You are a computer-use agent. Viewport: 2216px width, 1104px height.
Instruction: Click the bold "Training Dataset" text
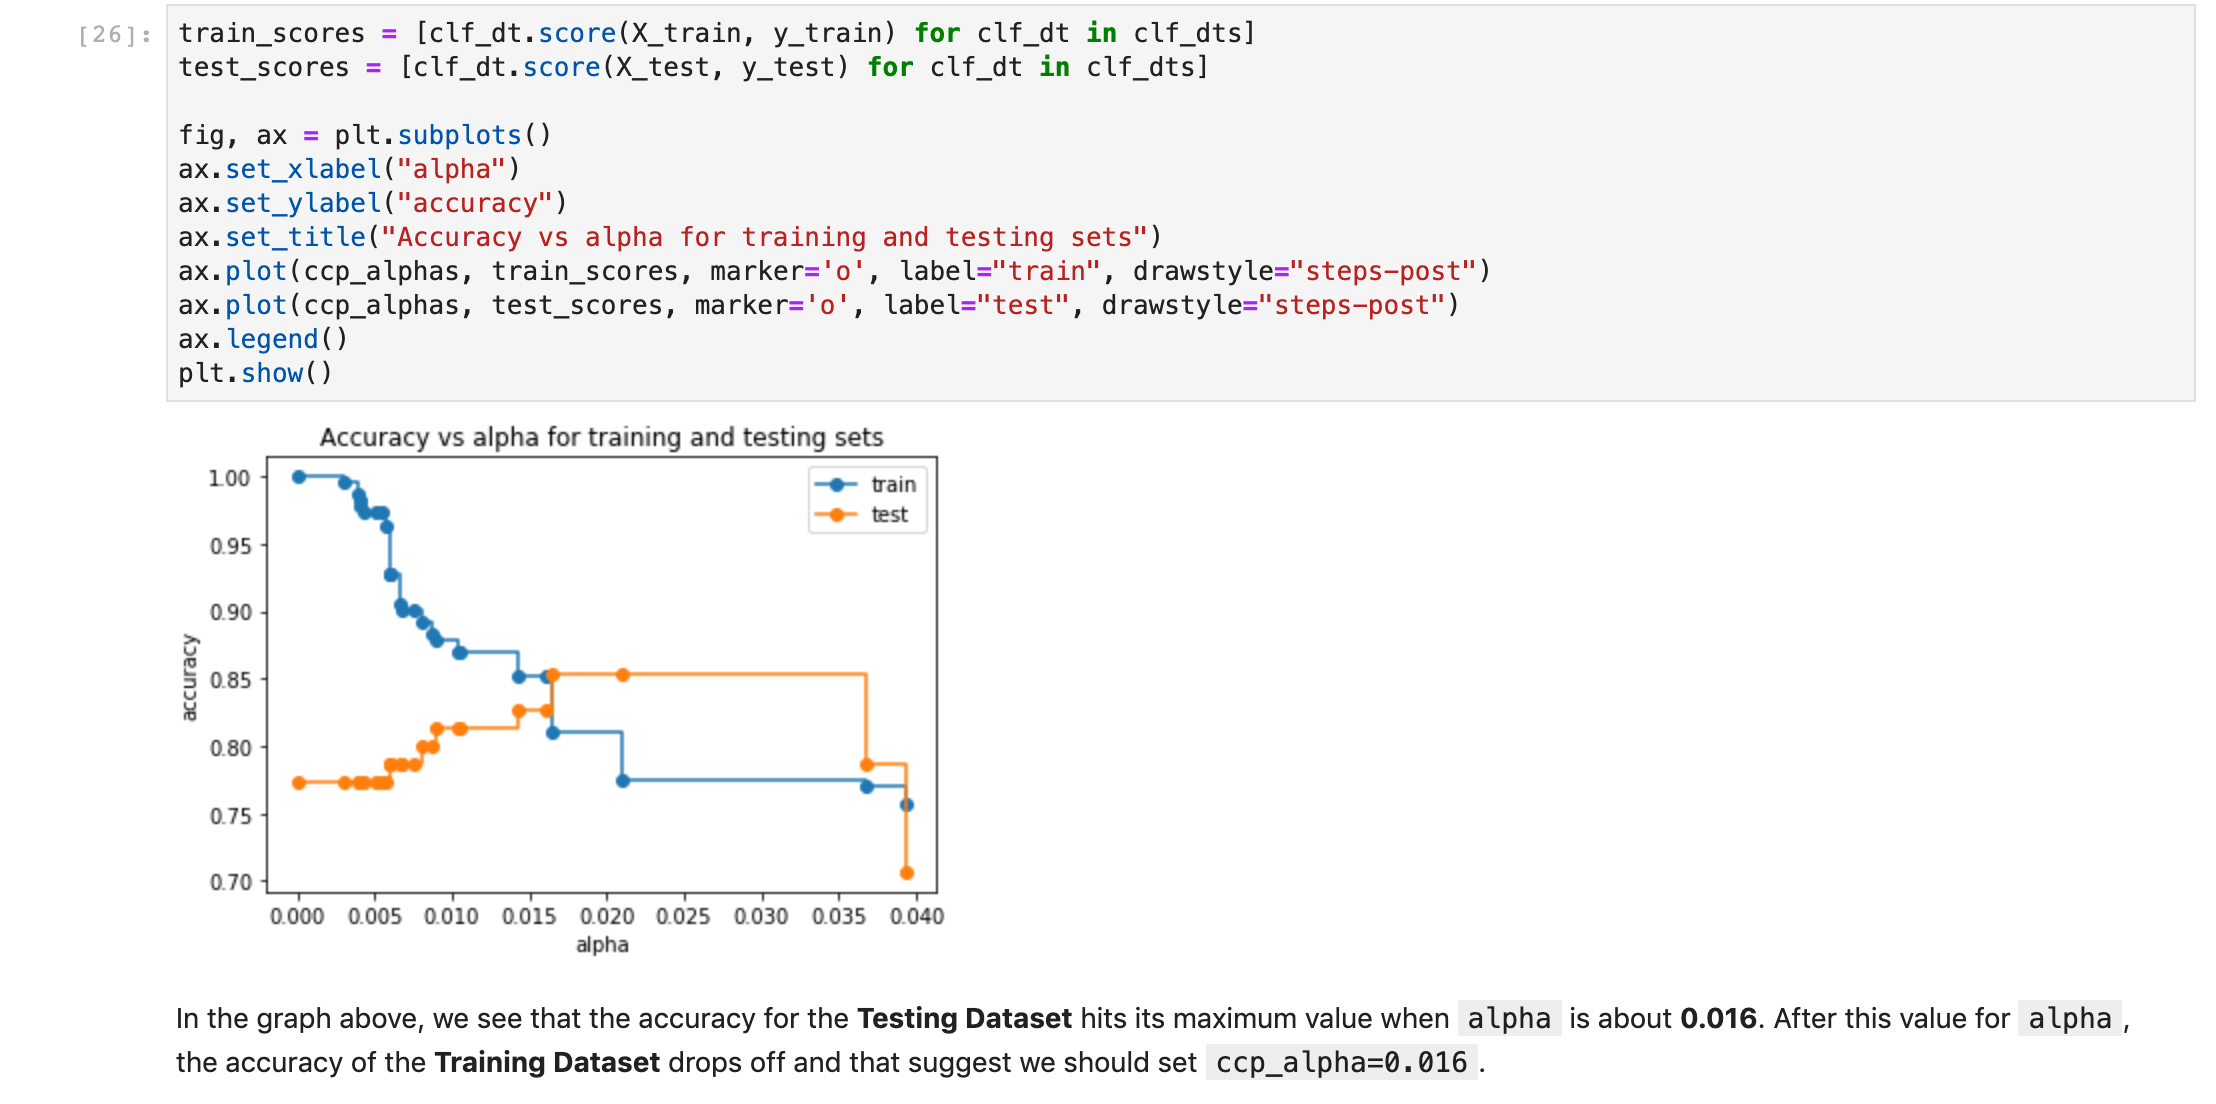click(547, 1062)
